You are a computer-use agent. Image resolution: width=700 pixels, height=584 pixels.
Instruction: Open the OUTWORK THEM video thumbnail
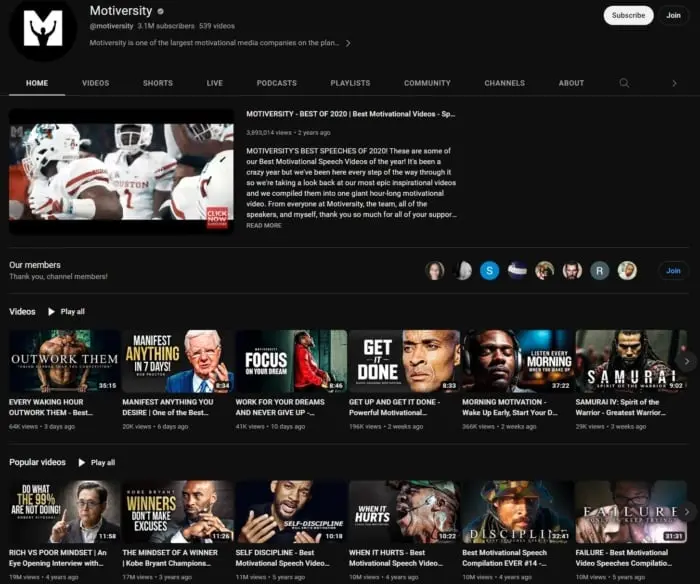click(x=65, y=361)
